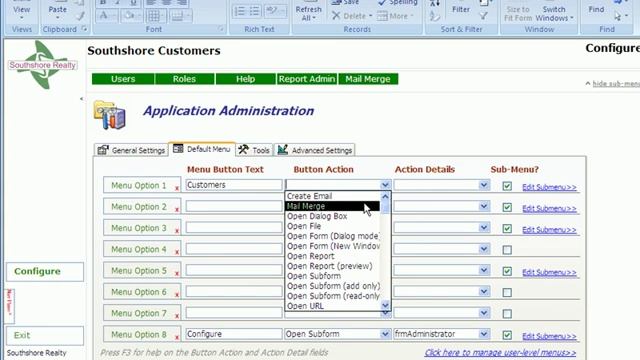Switch to the General Settings tab
Image resolution: width=640 pixels, height=360 pixels.
tap(131, 150)
